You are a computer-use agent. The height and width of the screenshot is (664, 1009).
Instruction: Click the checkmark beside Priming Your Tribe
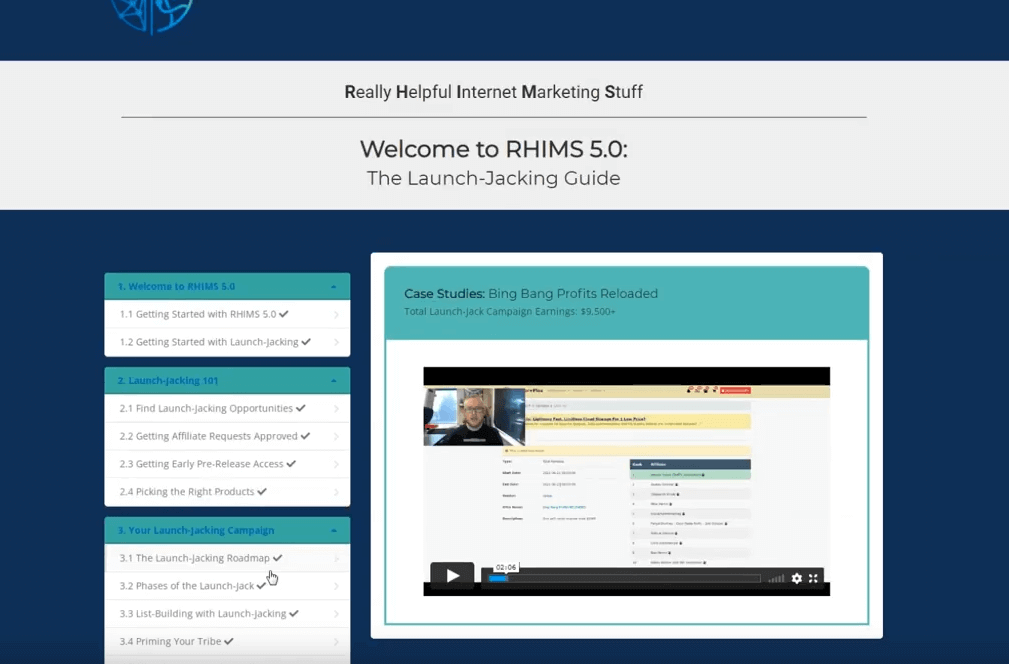click(x=229, y=641)
